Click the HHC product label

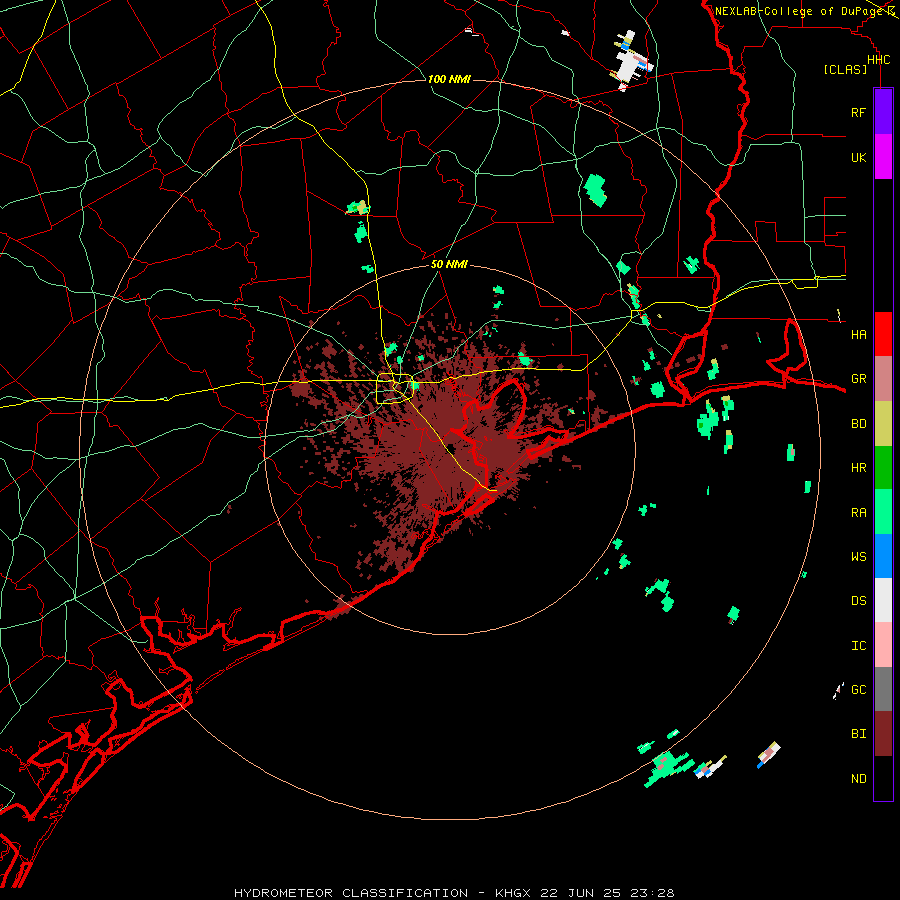tap(878, 60)
